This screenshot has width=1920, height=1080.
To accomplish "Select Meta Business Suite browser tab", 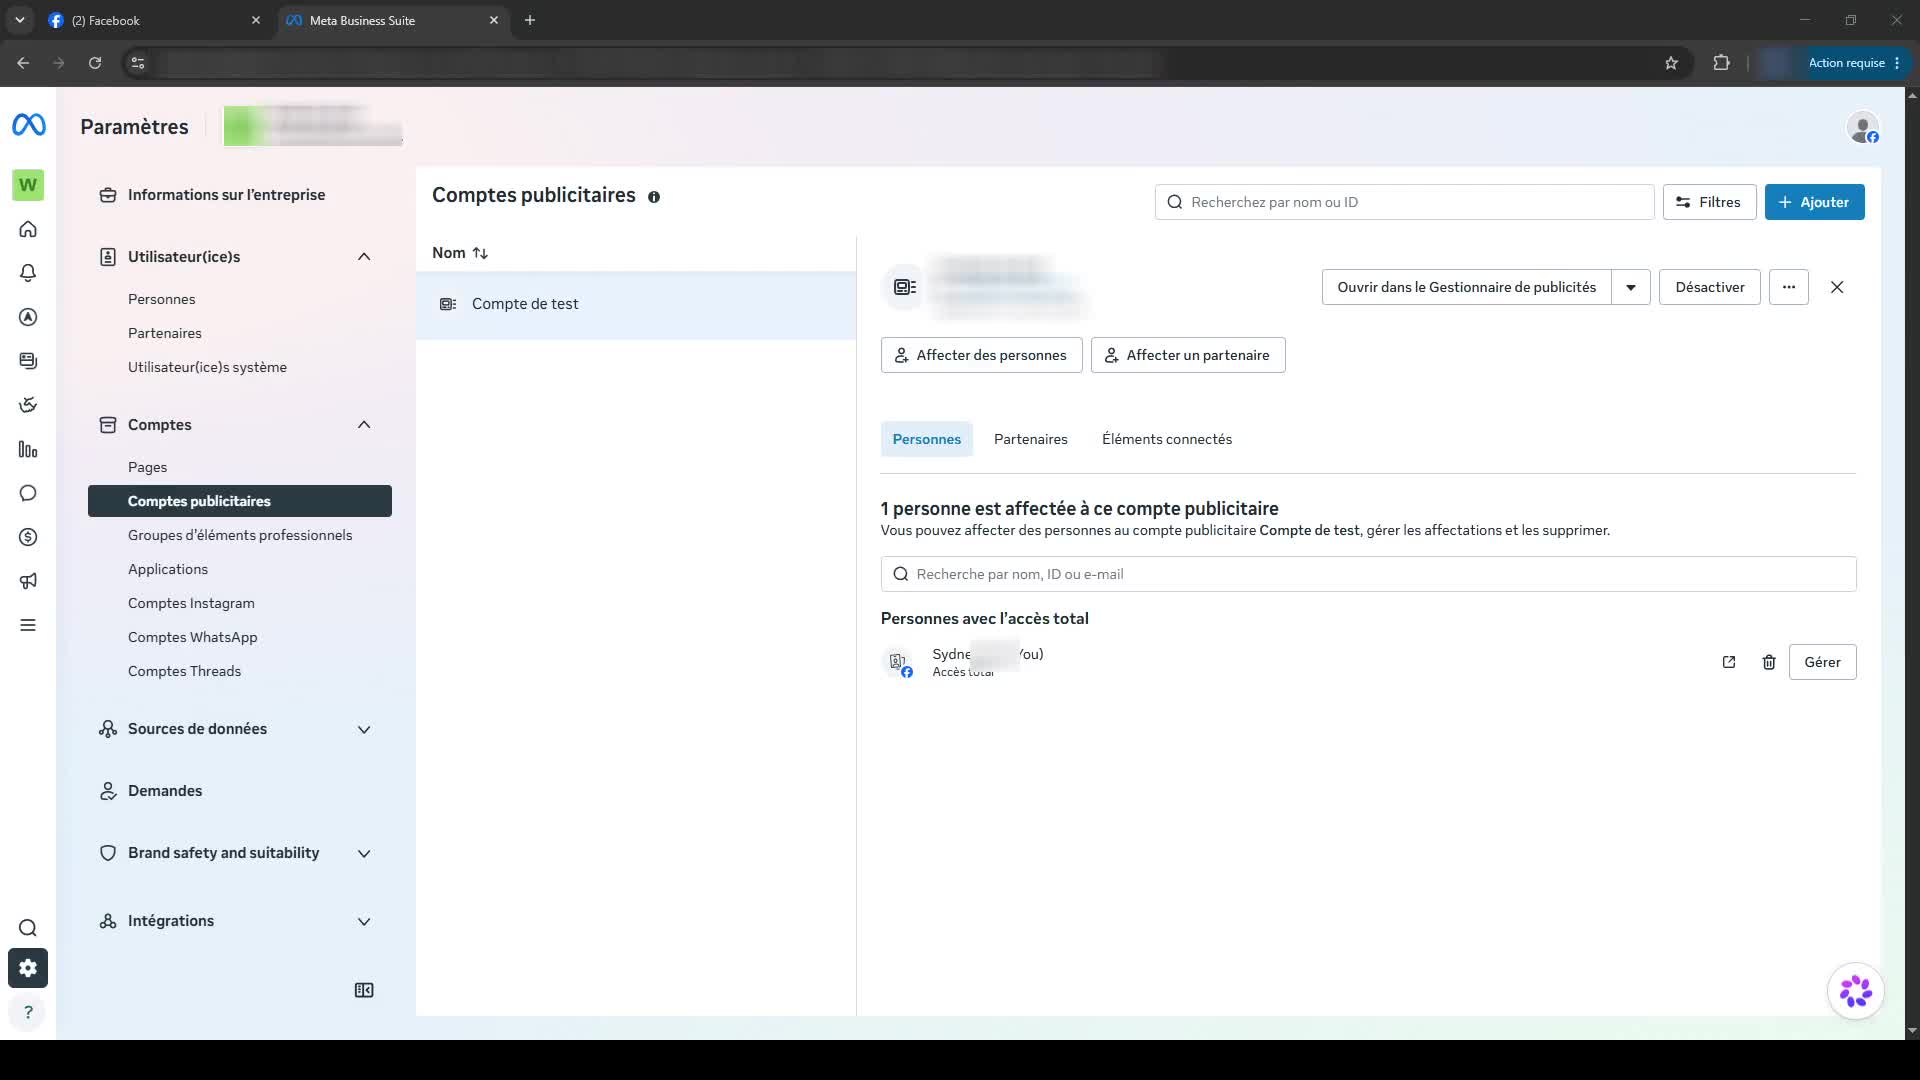I will pos(390,20).
